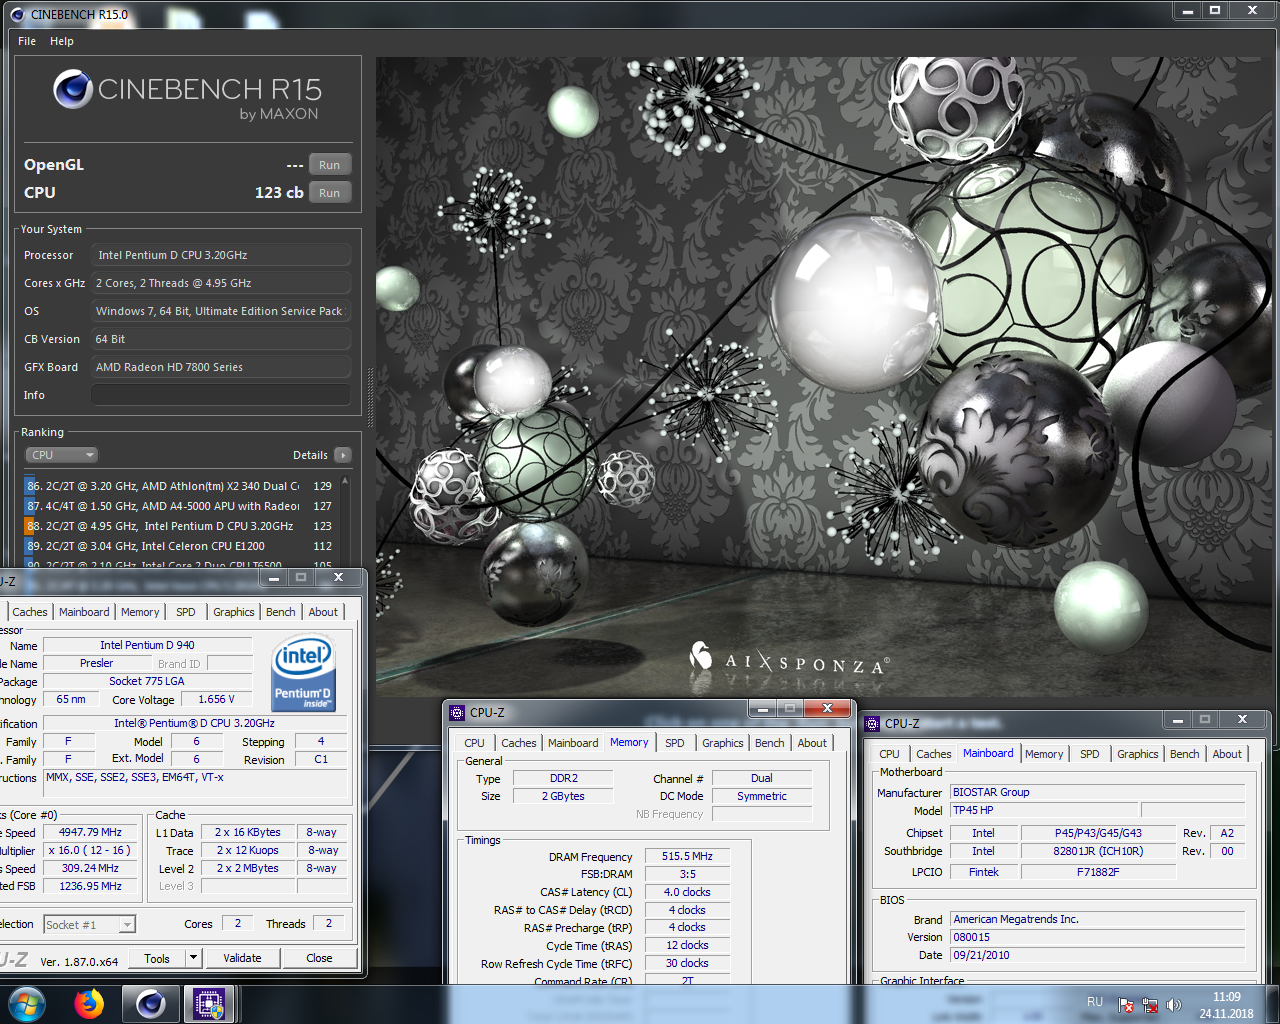Switch to Bench tab in left CPU-Z
This screenshot has width=1280, height=1024.
pos(281,612)
